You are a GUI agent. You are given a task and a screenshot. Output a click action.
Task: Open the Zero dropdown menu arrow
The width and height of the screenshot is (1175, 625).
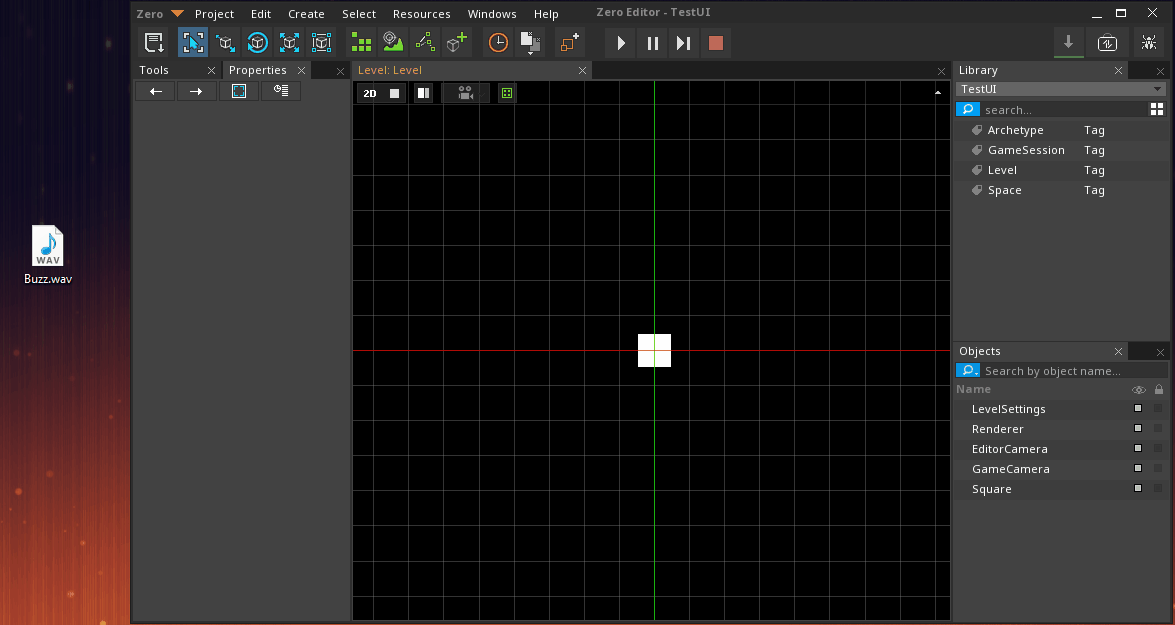click(x=177, y=14)
